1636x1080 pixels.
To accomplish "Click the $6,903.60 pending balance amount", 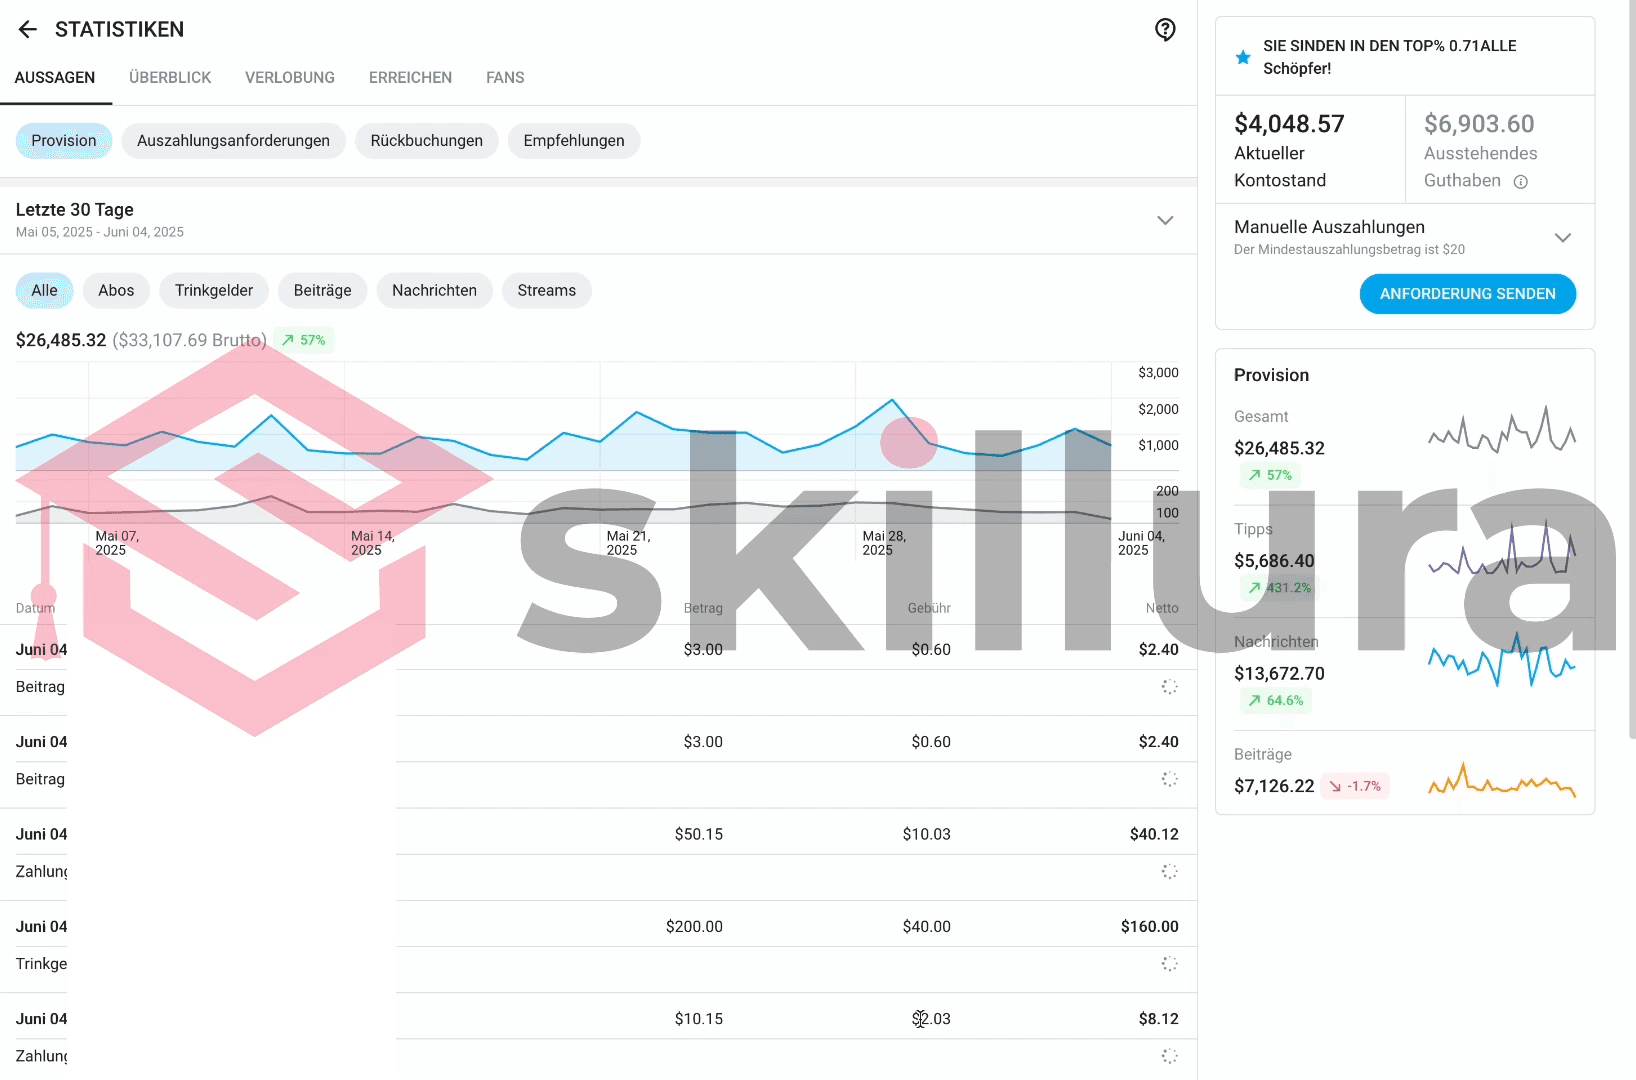I will click(x=1479, y=124).
